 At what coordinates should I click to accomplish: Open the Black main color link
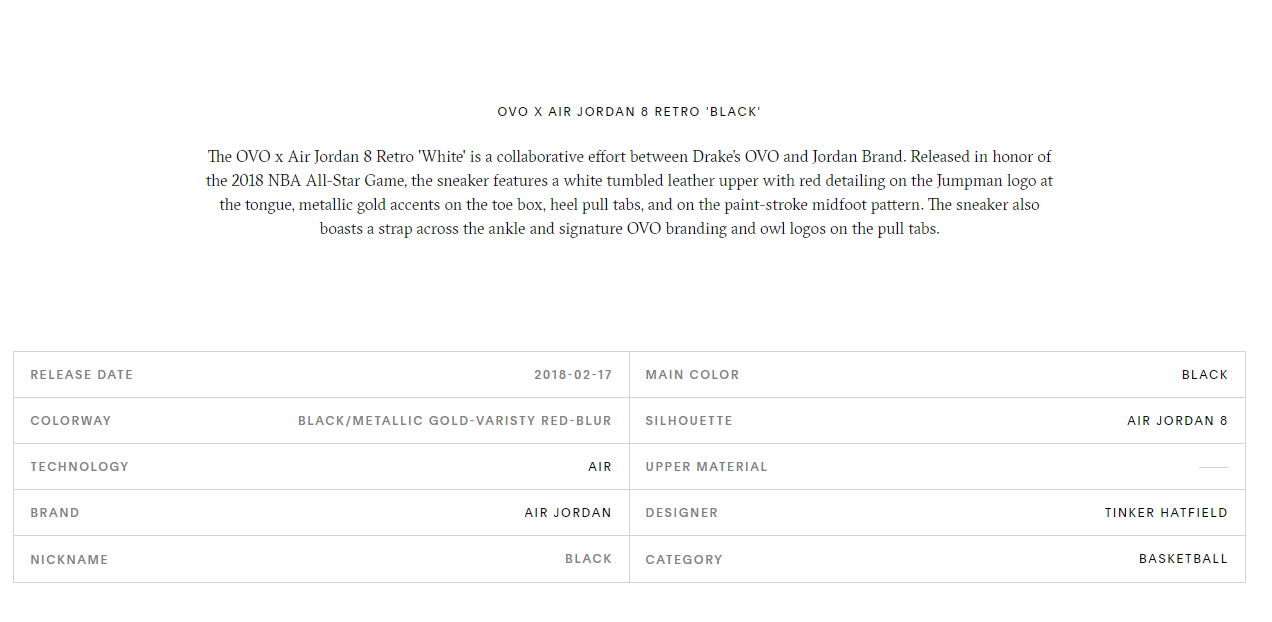[x=1205, y=375]
